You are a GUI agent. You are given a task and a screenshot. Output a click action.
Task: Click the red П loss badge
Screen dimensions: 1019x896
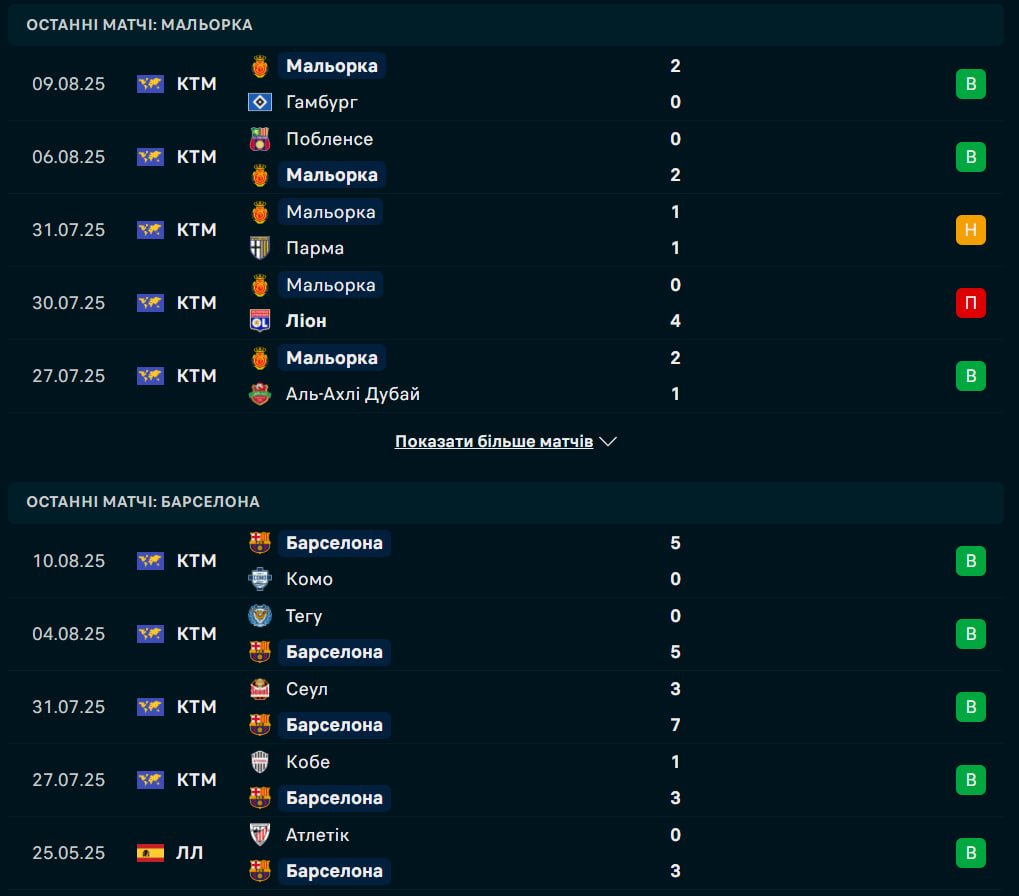tap(970, 303)
